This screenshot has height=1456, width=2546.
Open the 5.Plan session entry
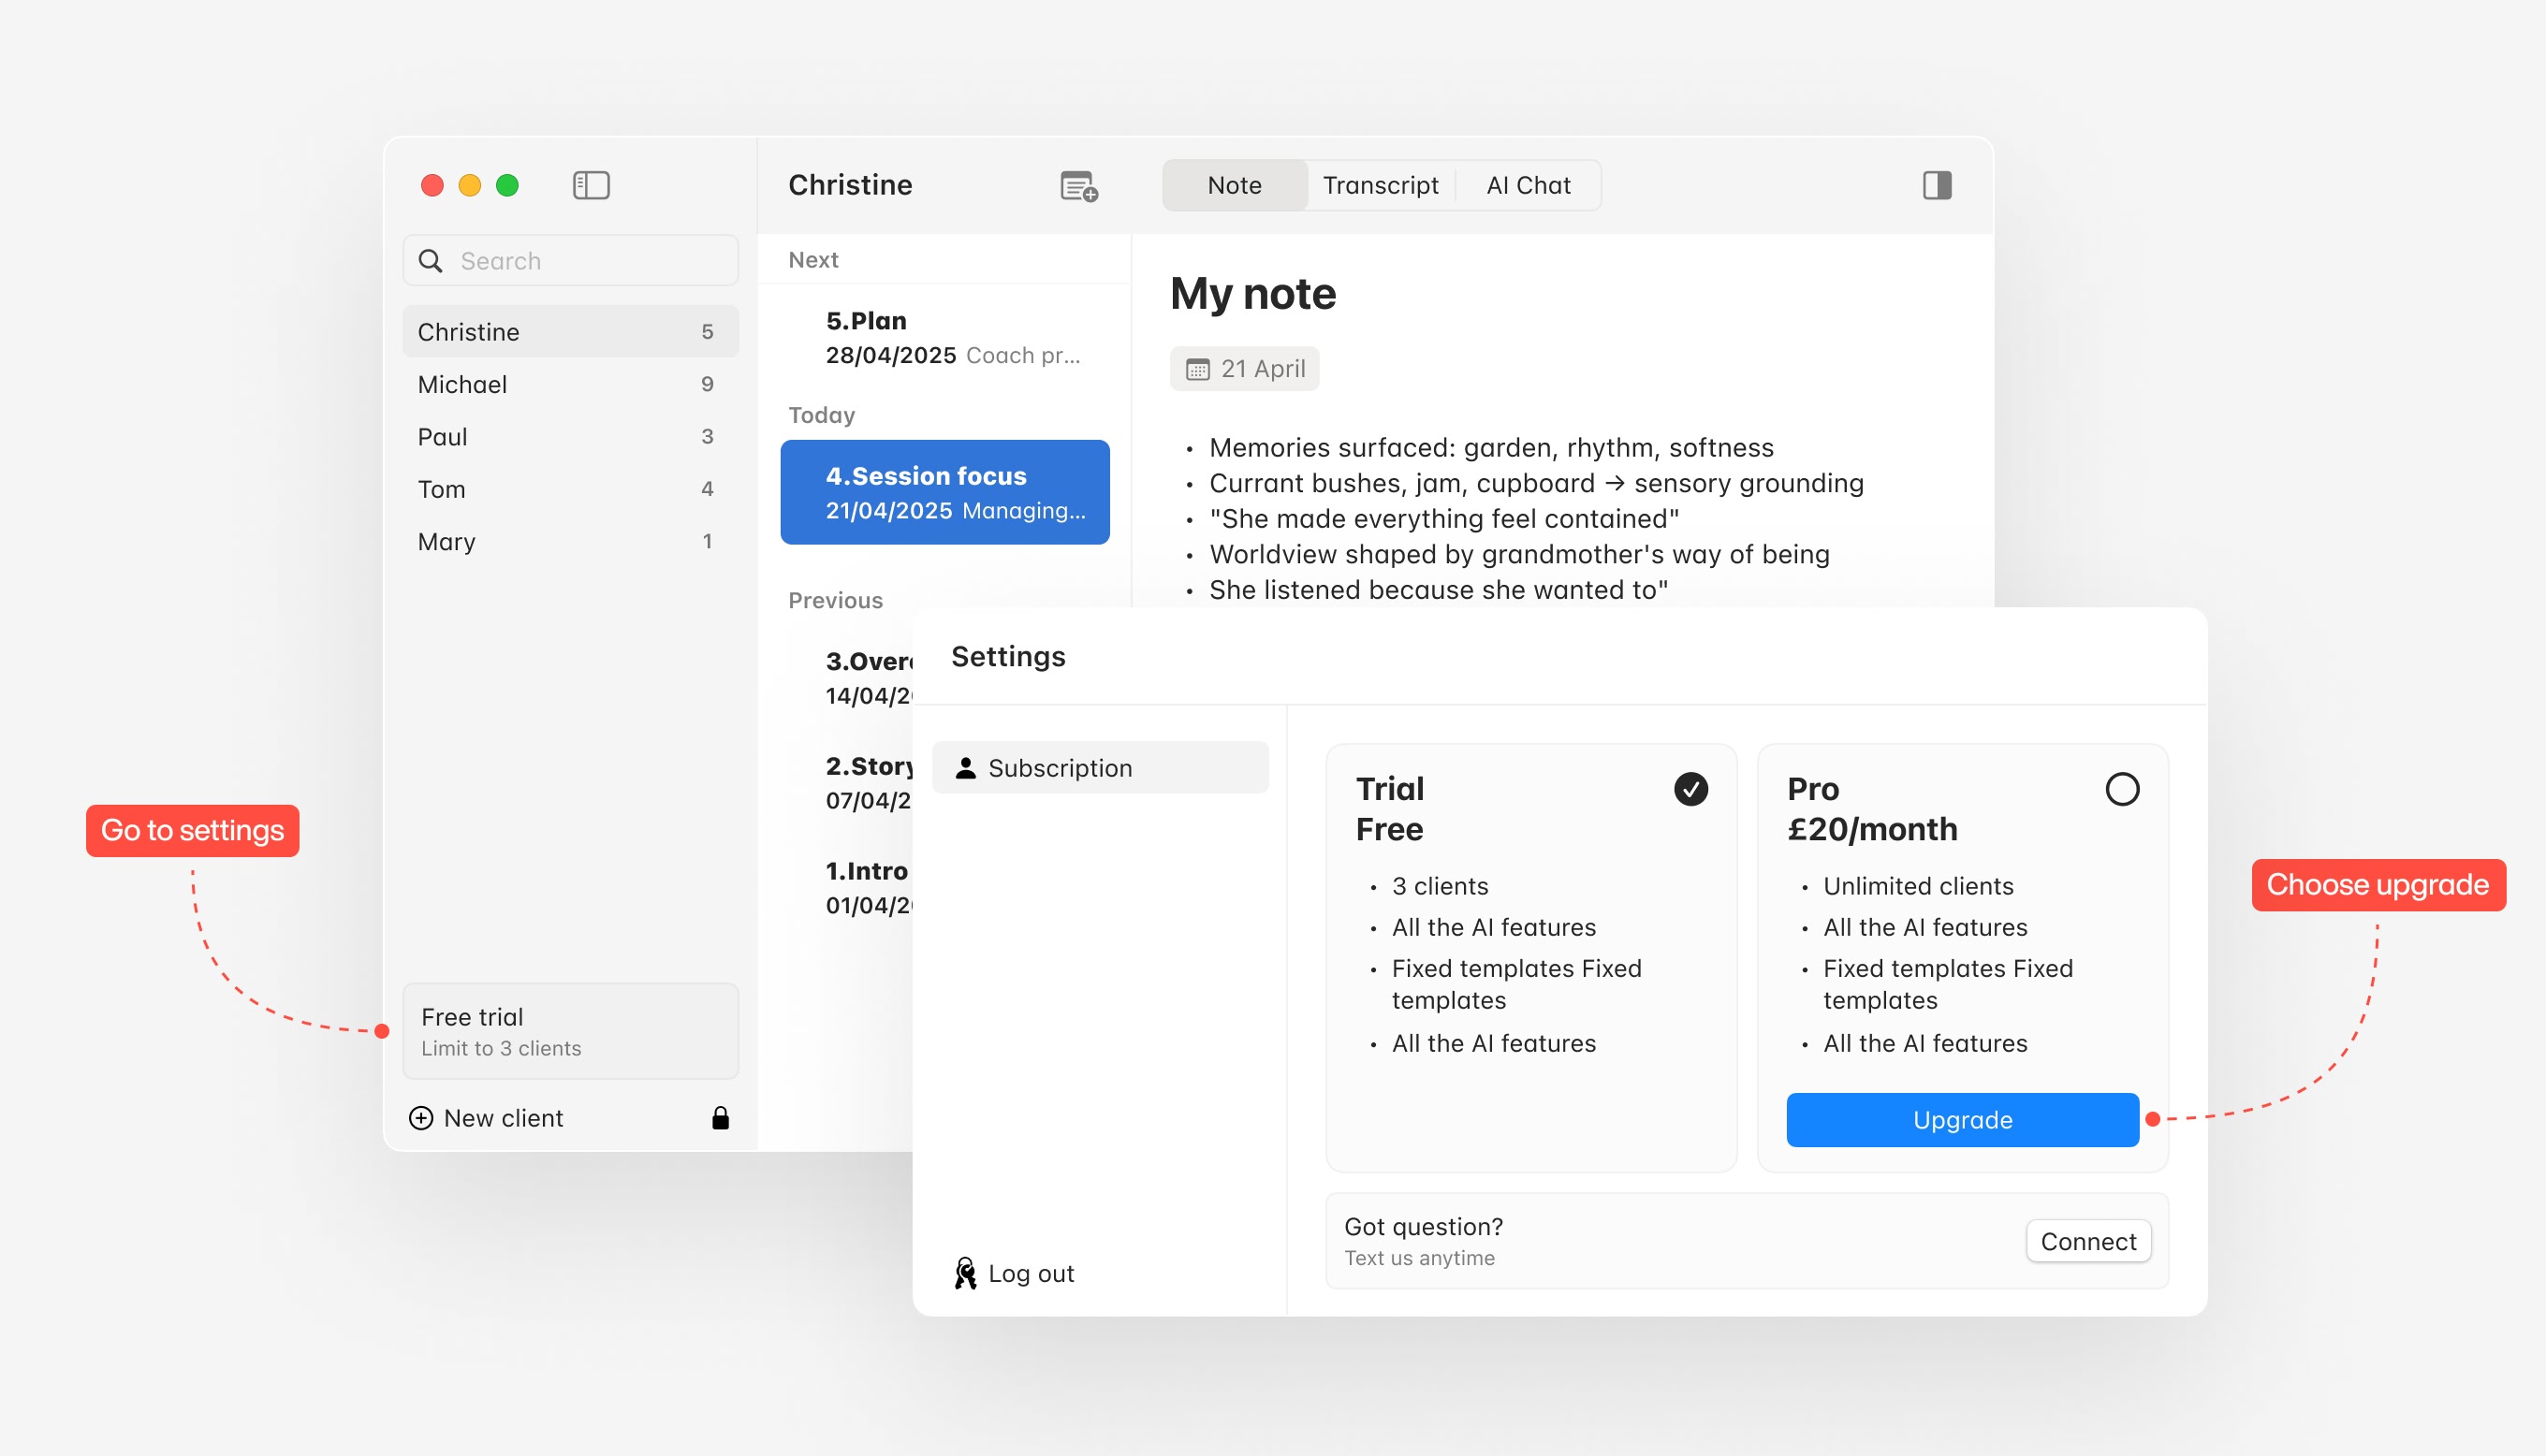point(944,338)
